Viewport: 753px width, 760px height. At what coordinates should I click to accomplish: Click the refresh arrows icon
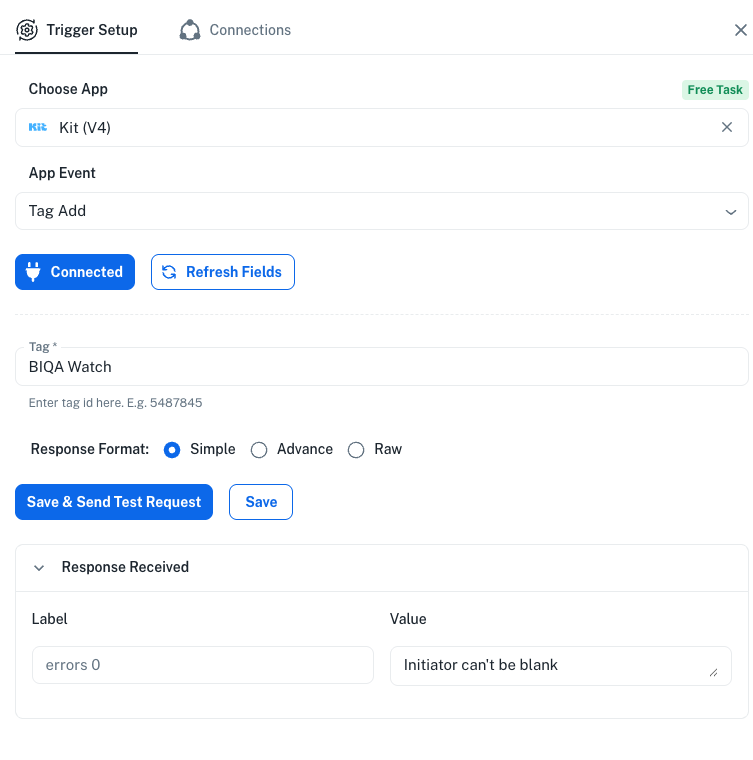click(x=169, y=272)
